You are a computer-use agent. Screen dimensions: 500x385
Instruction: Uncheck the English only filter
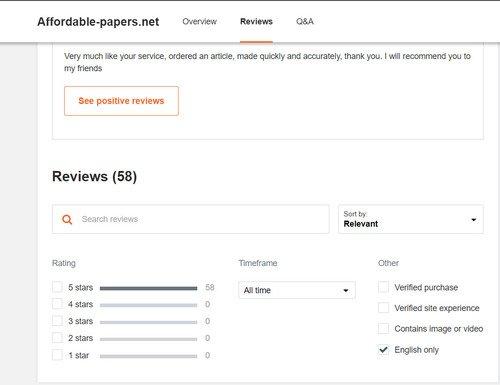pos(383,350)
